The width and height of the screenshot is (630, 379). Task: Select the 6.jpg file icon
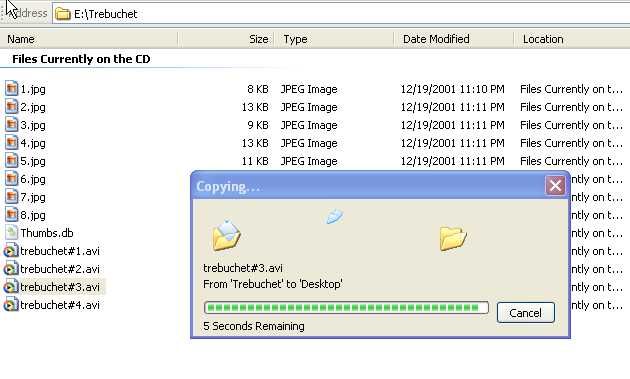[x=12, y=178]
